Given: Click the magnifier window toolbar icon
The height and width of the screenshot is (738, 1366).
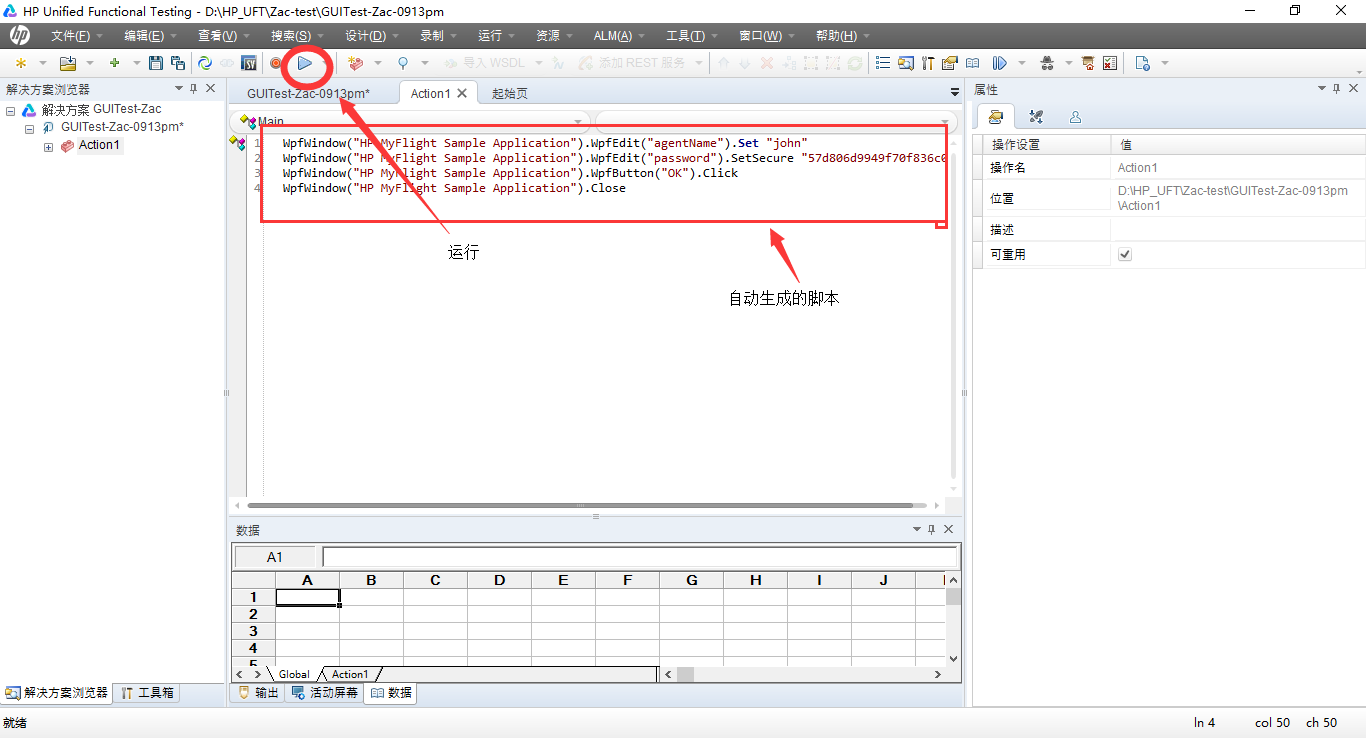Looking at the screenshot, I should pyautogui.click(x=906, y=63).
